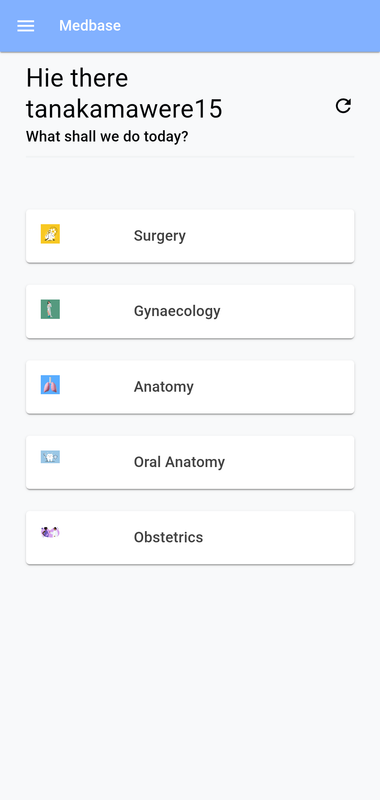
Task: Click empty page background below Obstetrics card
Action: click(190, 679)
